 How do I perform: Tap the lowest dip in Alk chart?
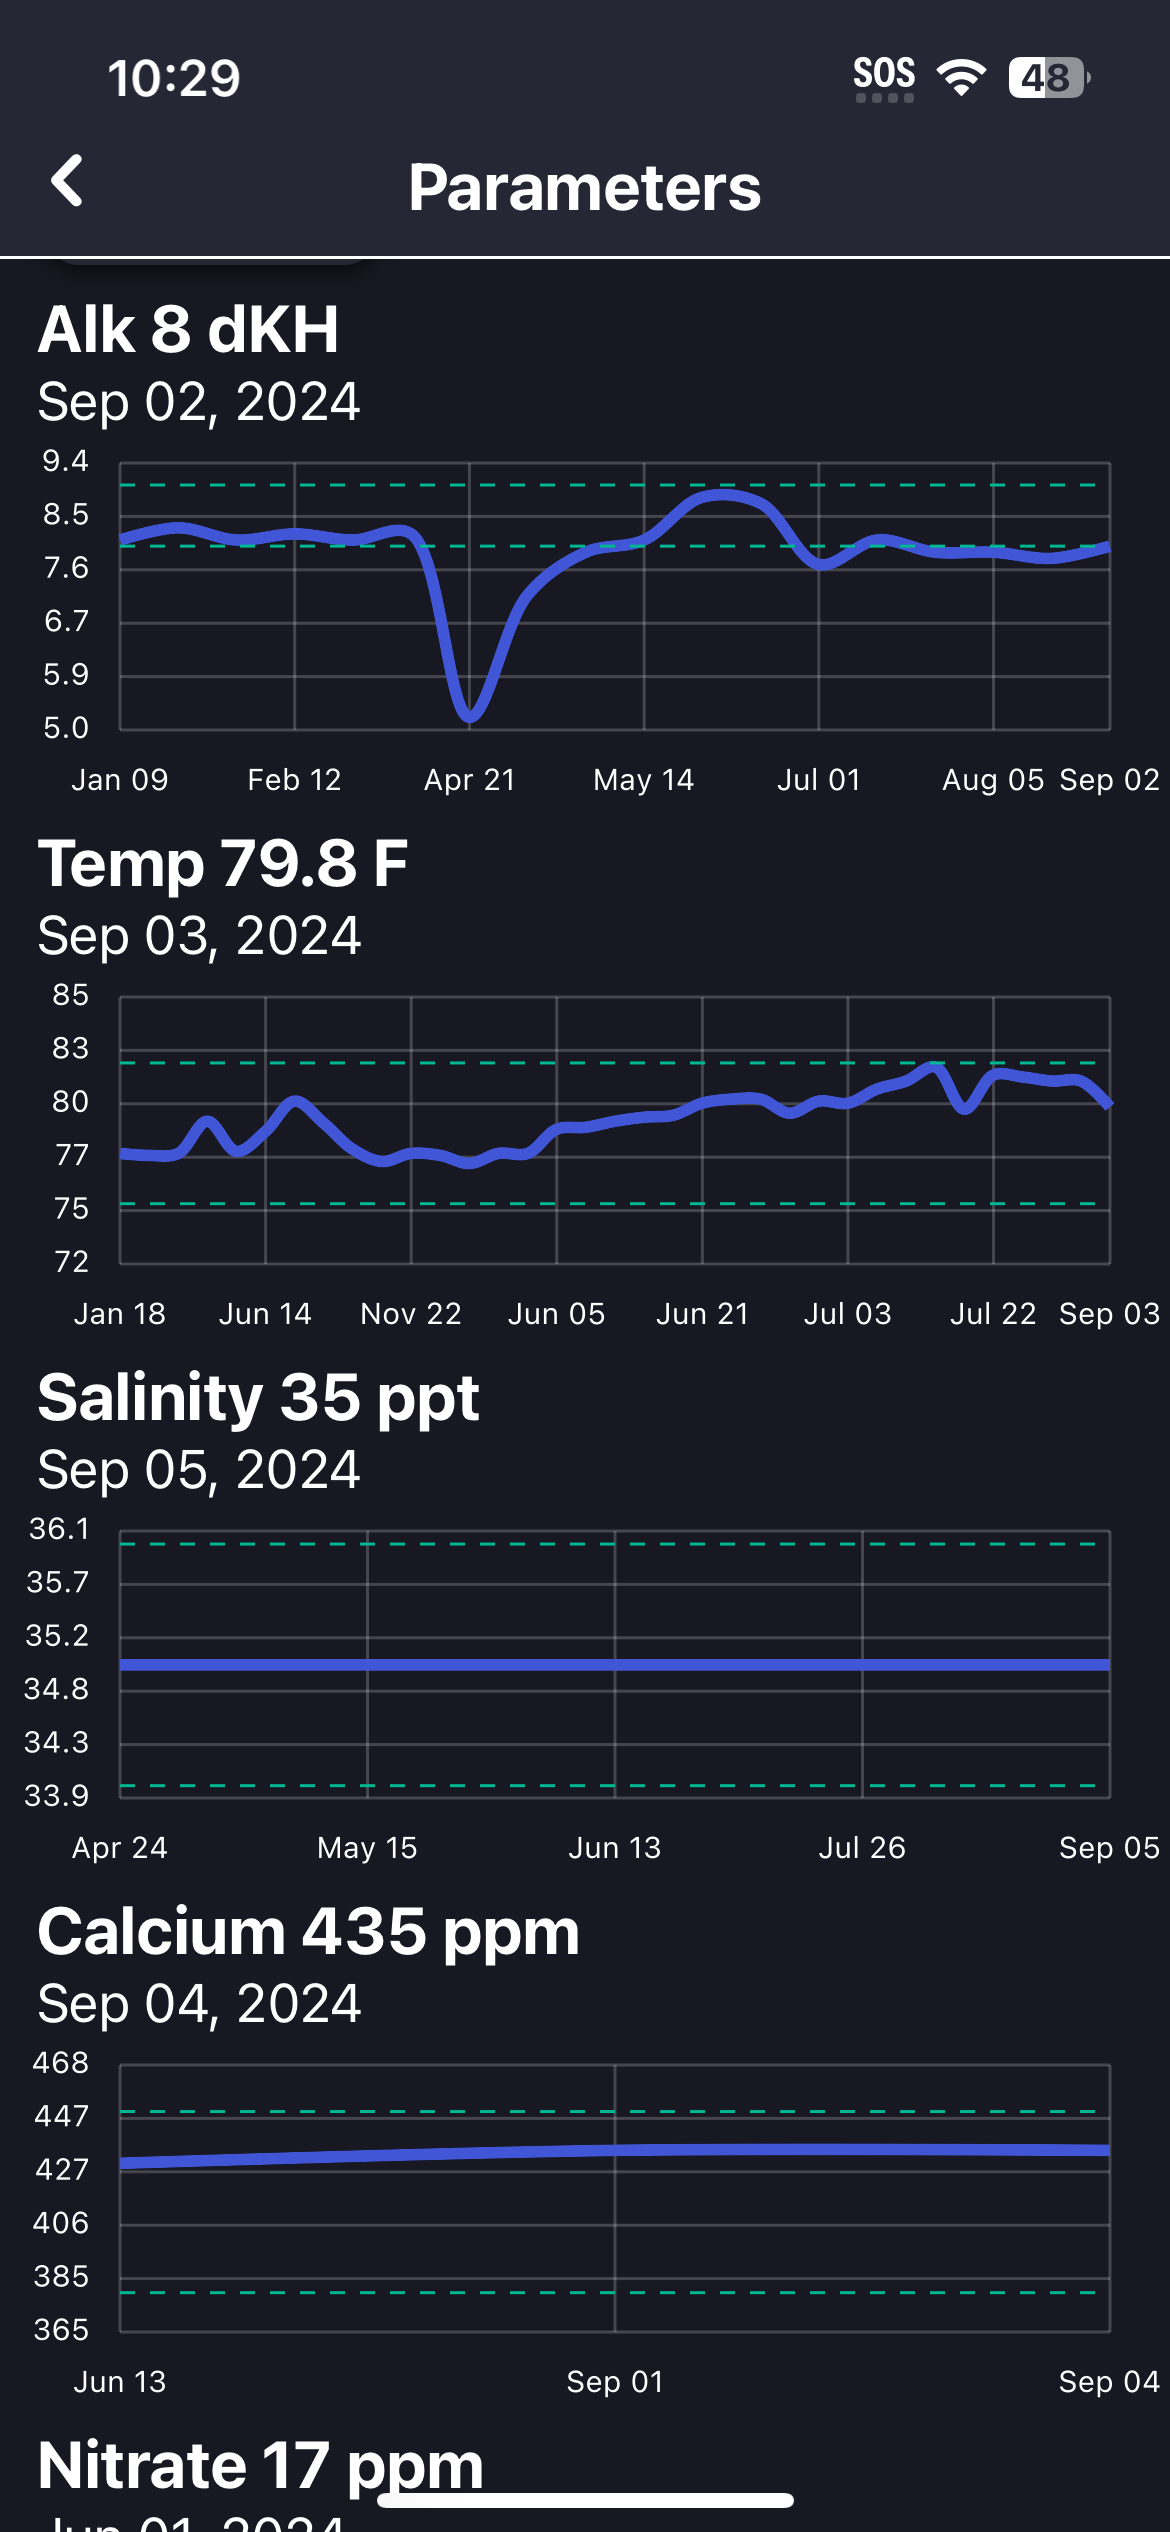point(470,714)
